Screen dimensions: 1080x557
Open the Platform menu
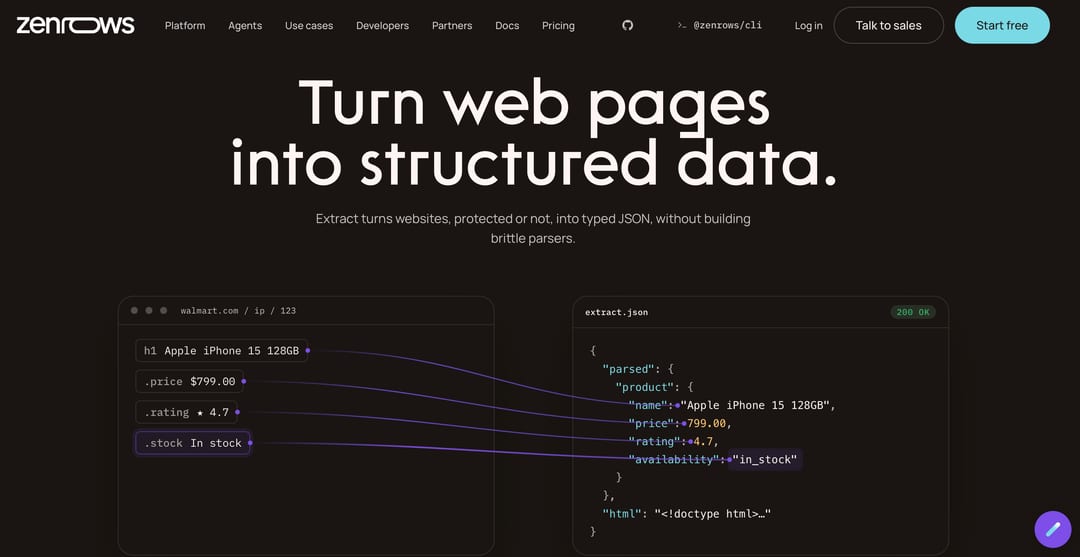pyautogui.click(x=185, y=25)
